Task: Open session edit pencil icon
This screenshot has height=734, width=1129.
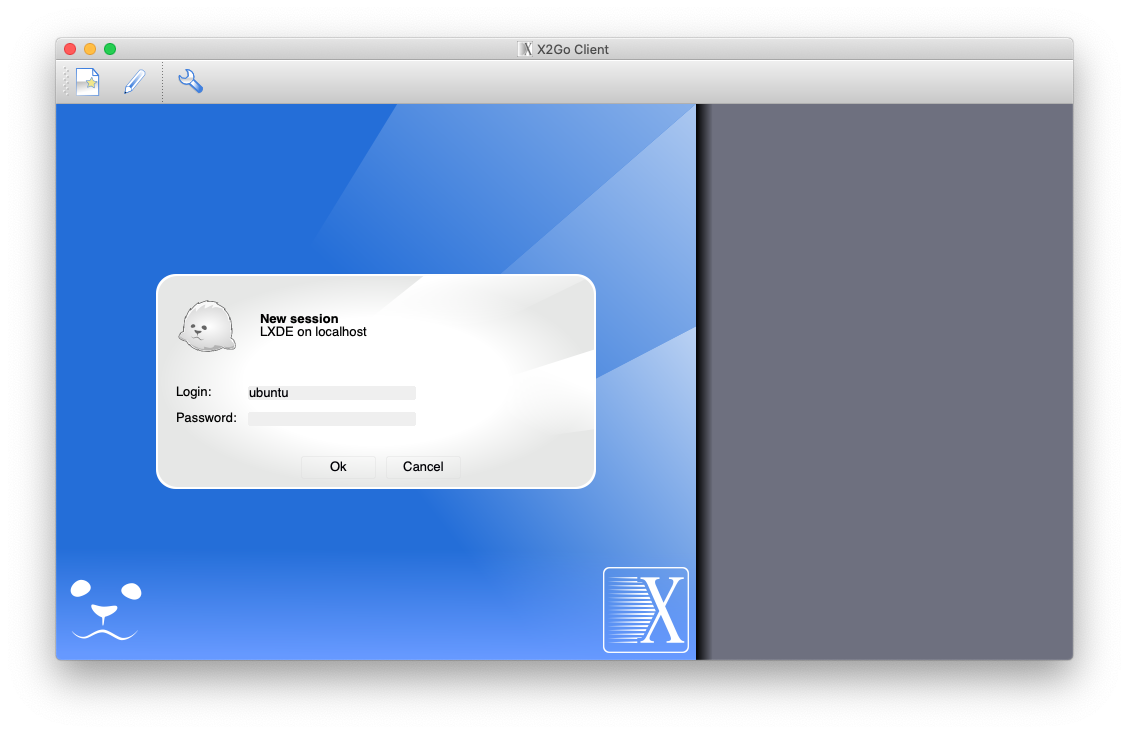Action: pyautogui.click(x=134, y=81)
